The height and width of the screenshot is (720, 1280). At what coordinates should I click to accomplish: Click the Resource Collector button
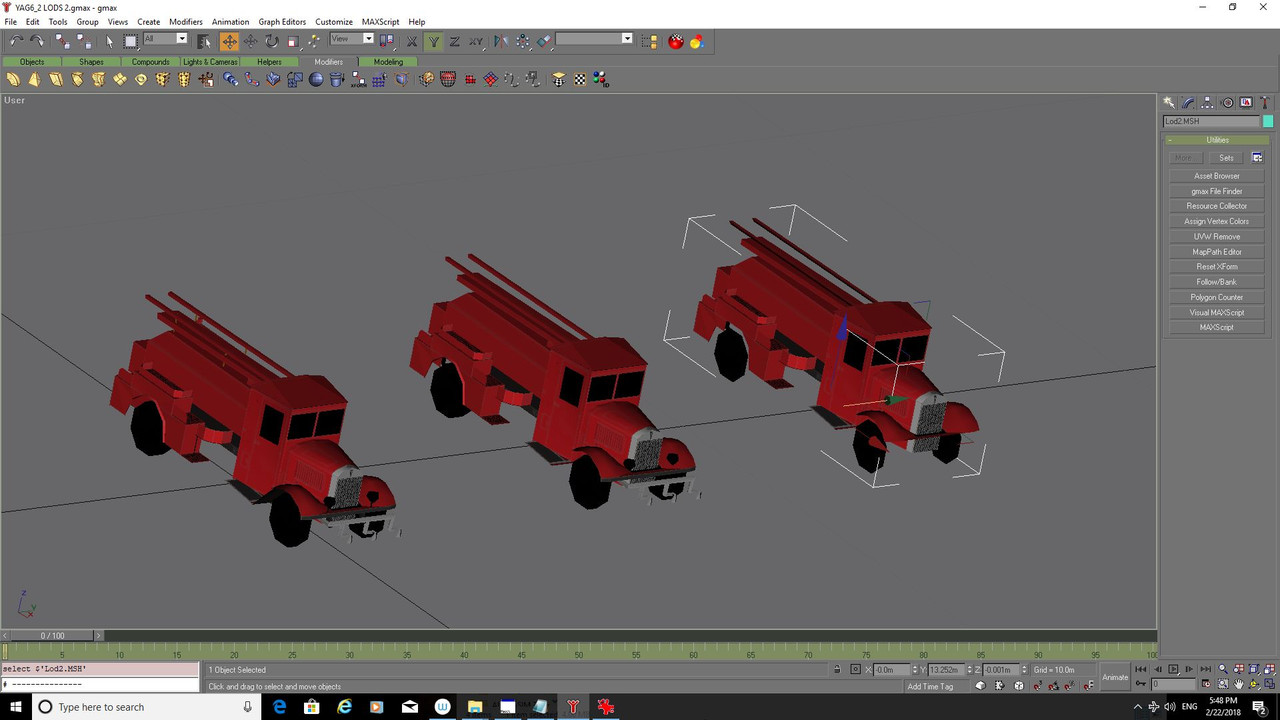pyautogui.click(x=1217, y=206)
